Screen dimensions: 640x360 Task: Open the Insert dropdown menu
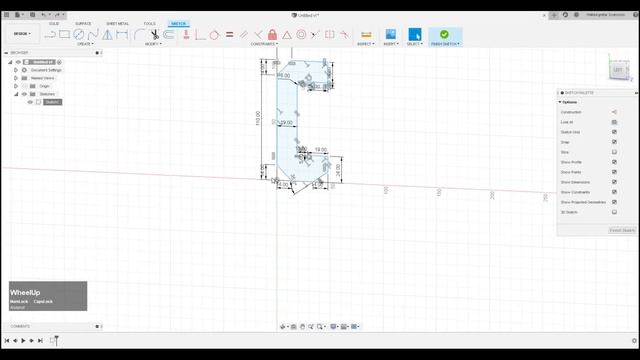(391, 44)
